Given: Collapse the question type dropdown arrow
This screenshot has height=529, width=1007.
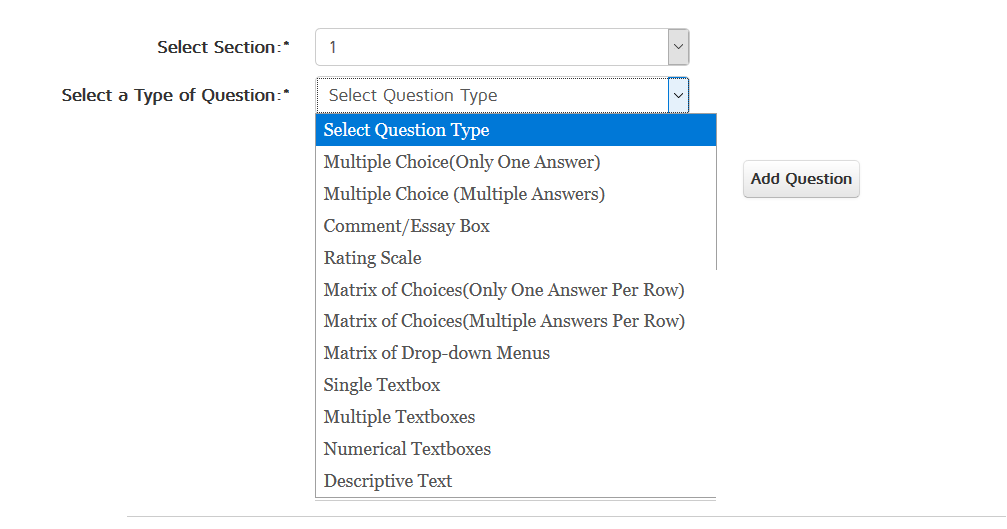Looking at the screenshot, I should tap(678, 96).
